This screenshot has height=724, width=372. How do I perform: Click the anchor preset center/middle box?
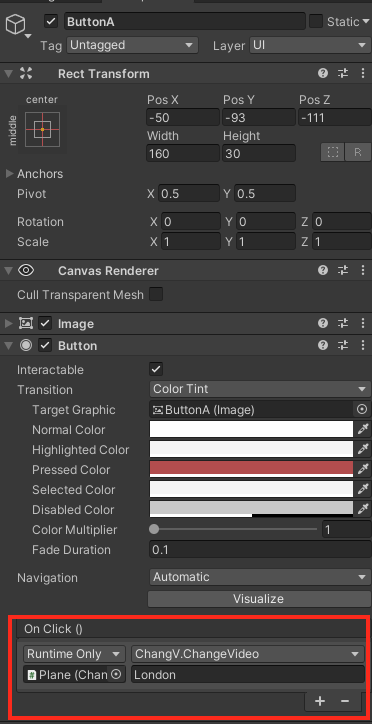(42, 129)
